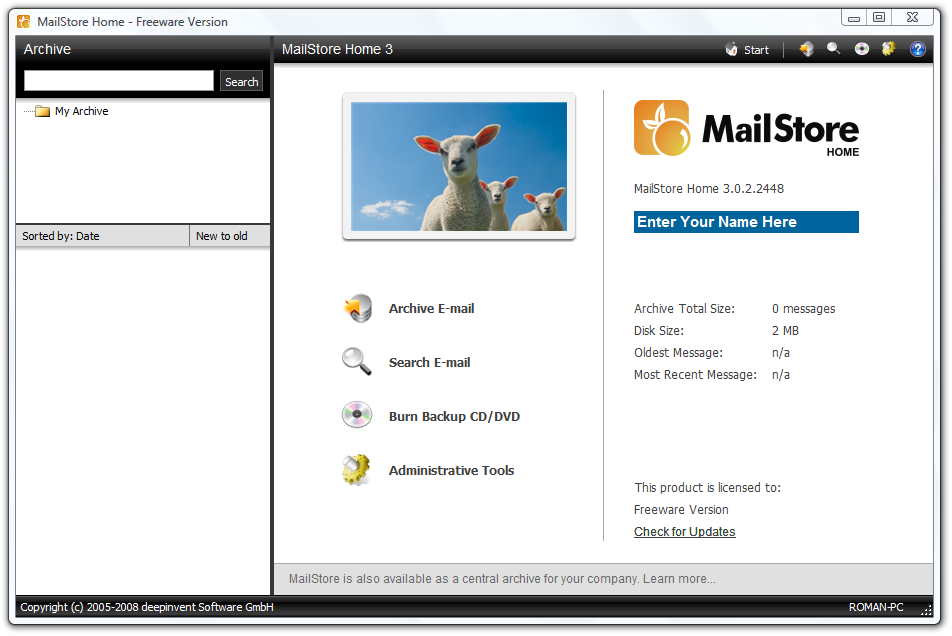
Task: Click the large Archive E-mail database icon
Action: [358, 308]
